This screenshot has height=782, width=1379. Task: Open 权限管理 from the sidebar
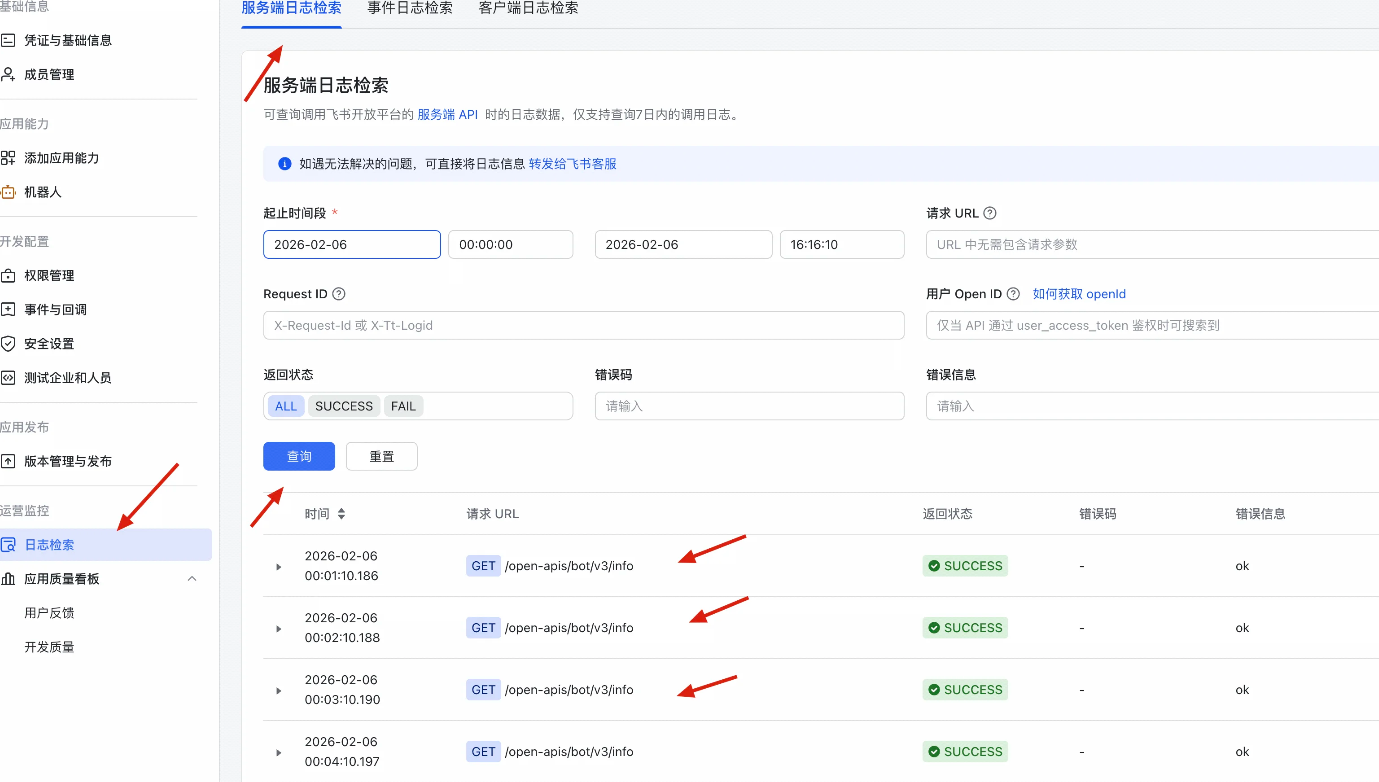point(61,275)
